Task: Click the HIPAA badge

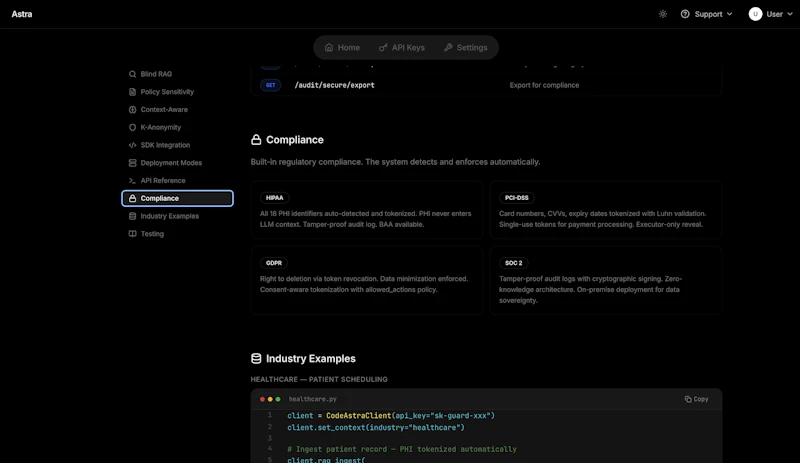Action: coord(274,198)
